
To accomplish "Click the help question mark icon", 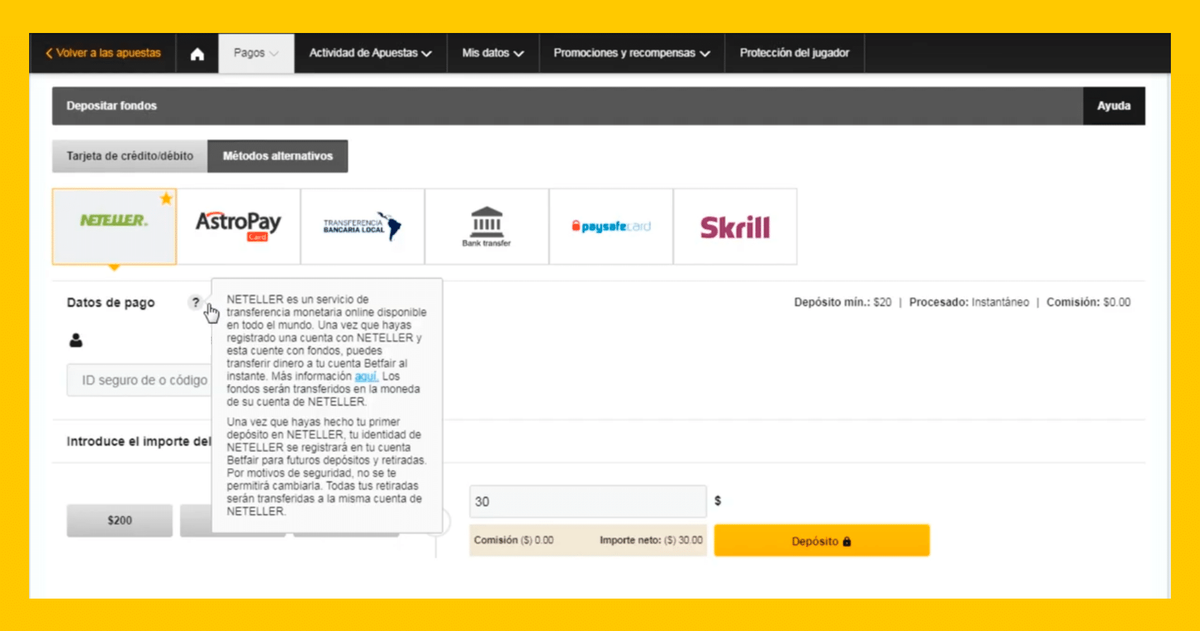I will (x=196, y=302).
